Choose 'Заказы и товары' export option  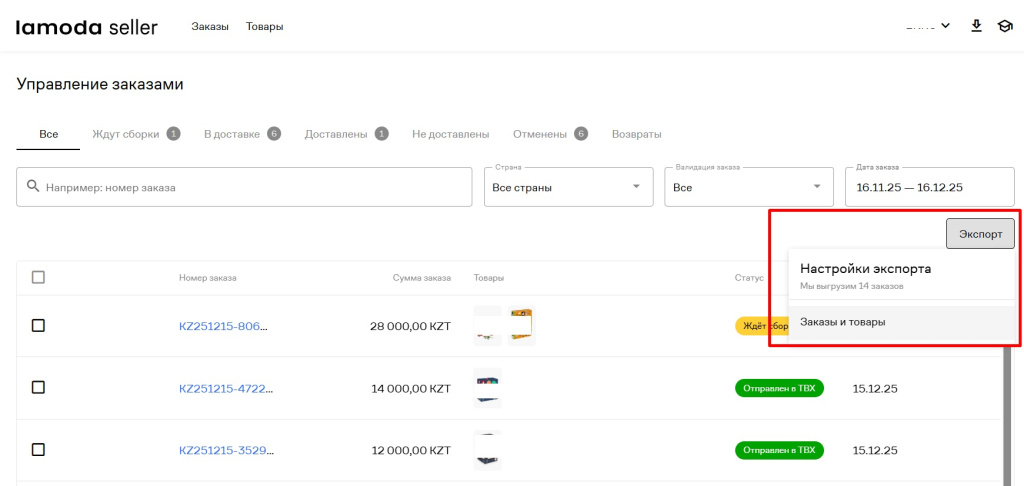(843, 322)
